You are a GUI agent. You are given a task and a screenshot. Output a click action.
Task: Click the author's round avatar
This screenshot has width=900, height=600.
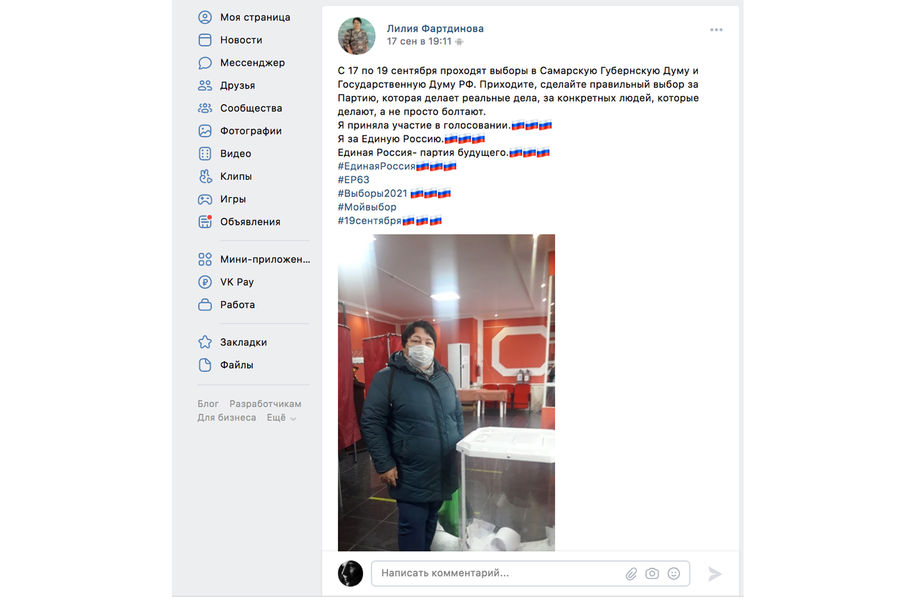point(356,36)
